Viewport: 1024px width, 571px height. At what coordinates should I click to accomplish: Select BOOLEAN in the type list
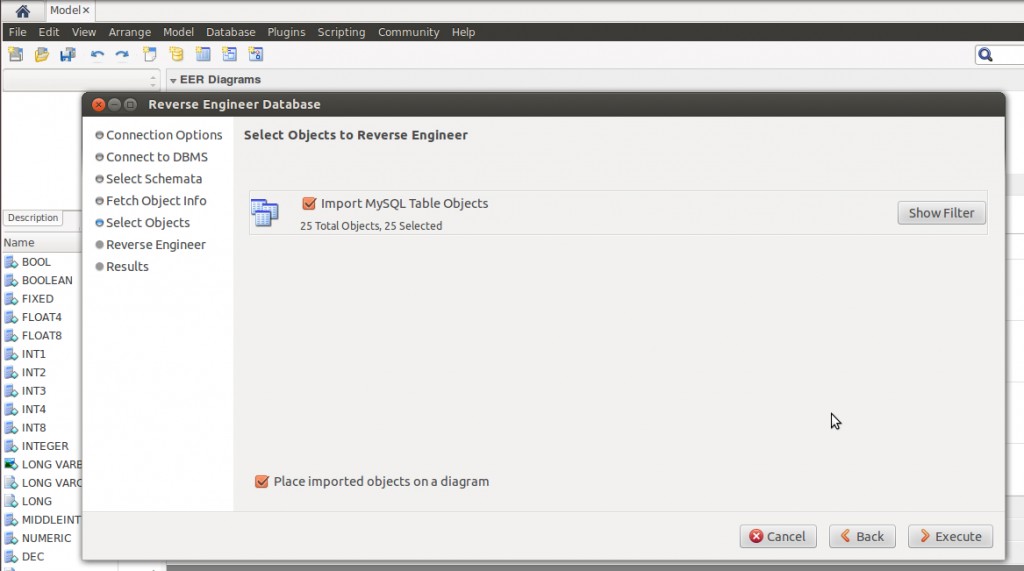coord(47,280)
